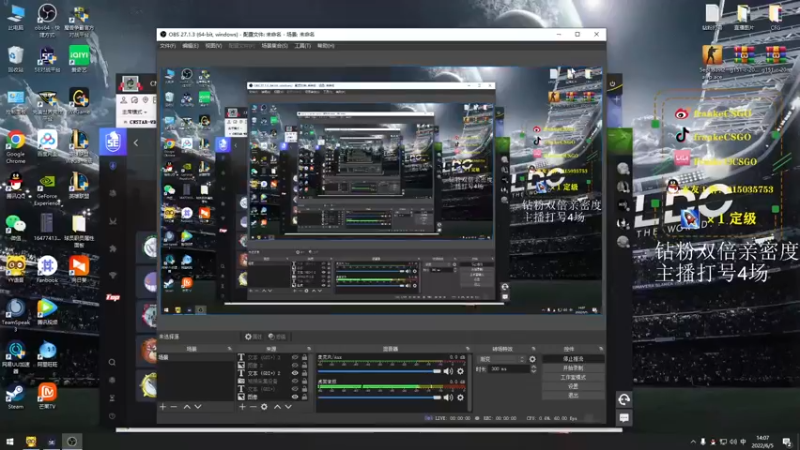Open 桌面音频 audio settings gear
This screenshot has width=800, height=450.
tap(460, 397)
